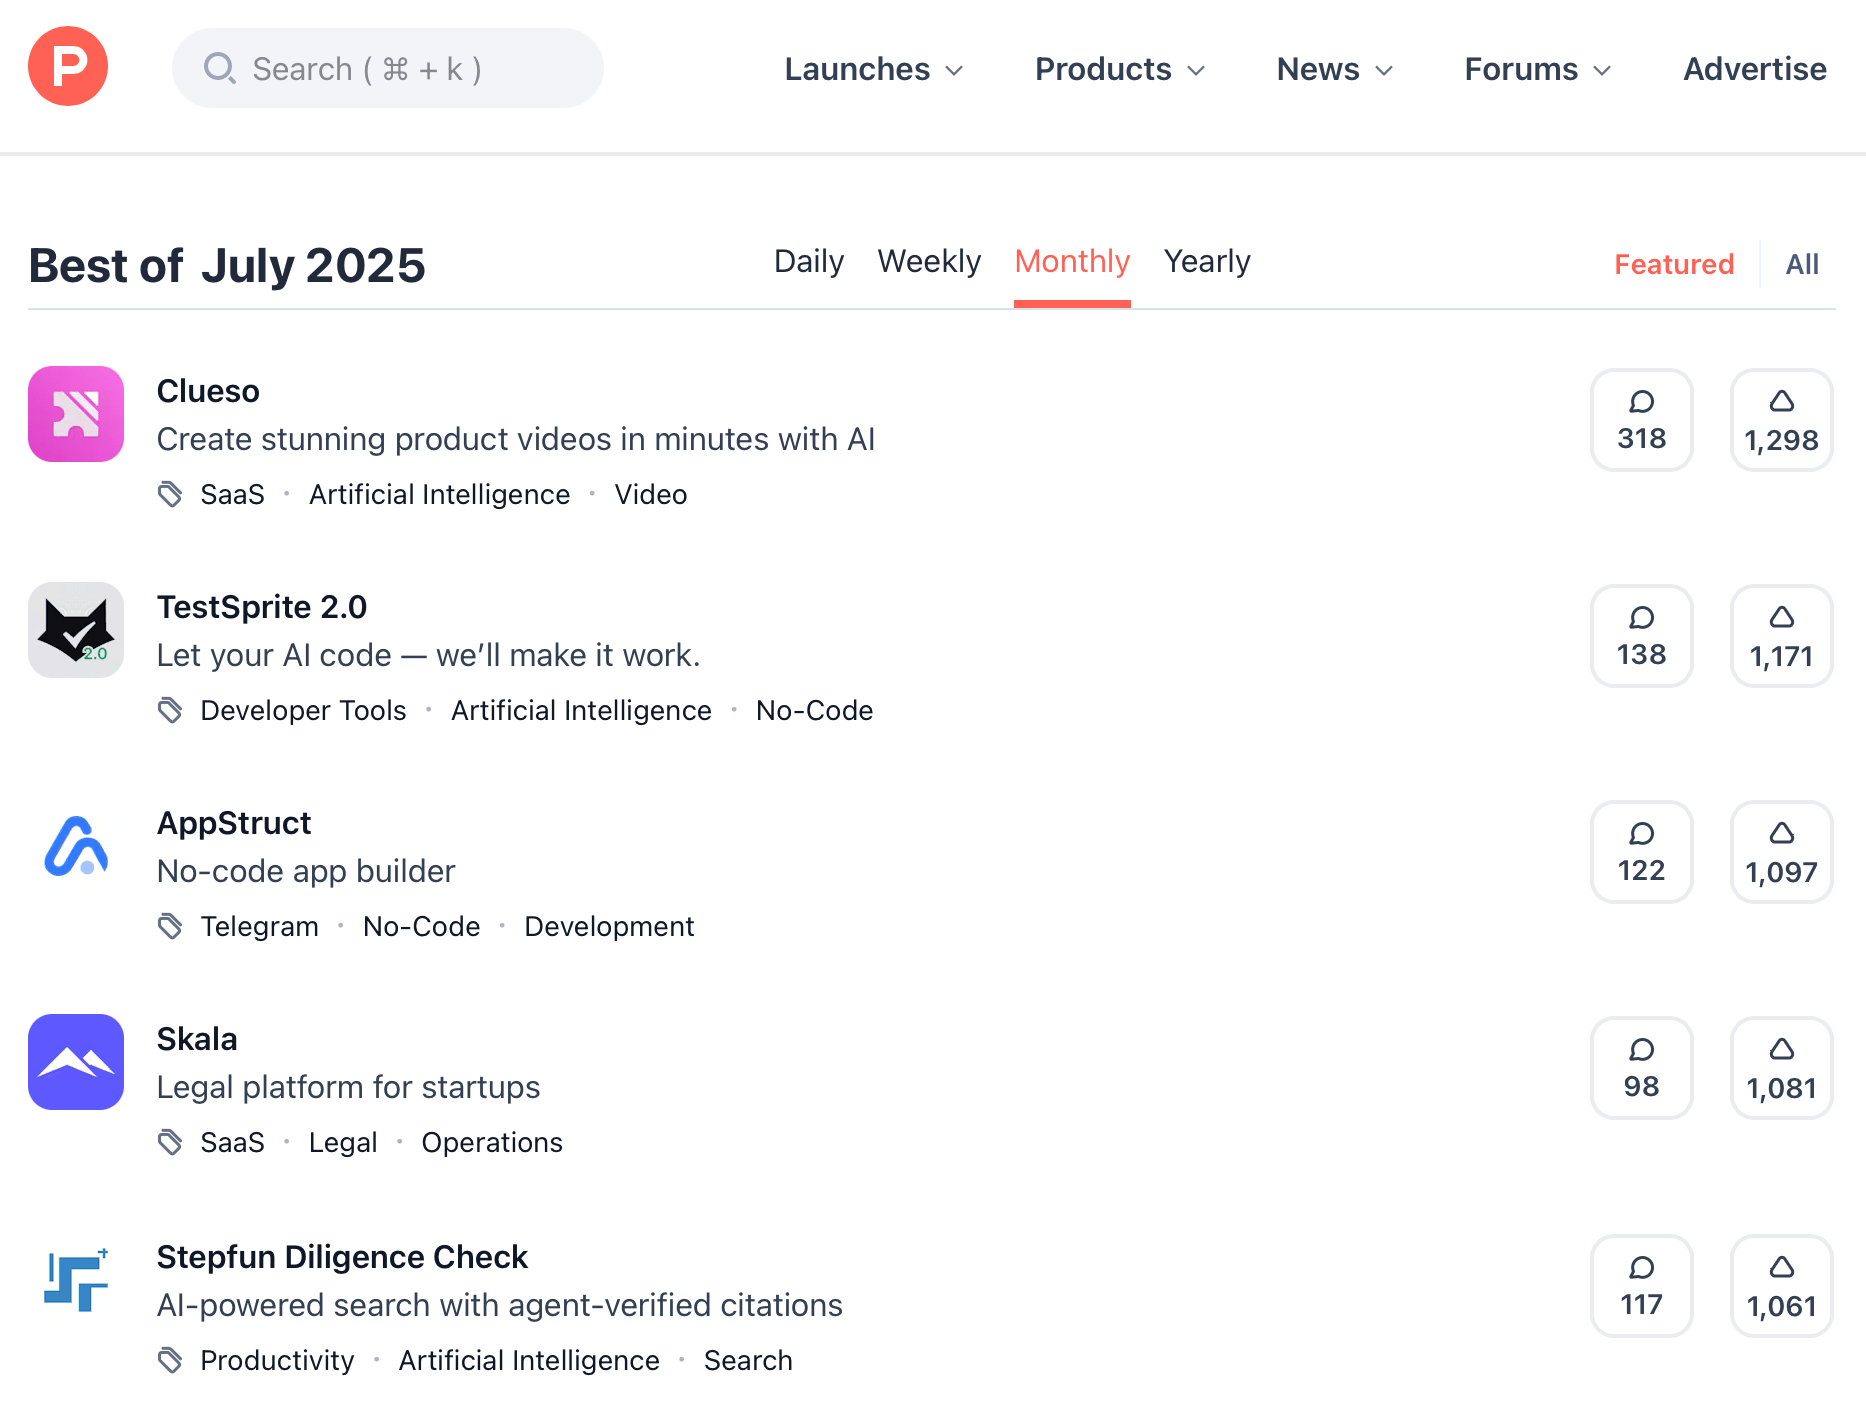The height and width of the screenshot is (1408, 1866).
Task: Open the Productivity topic tag
Action: pyautogui.click(x=277, y=1360)
